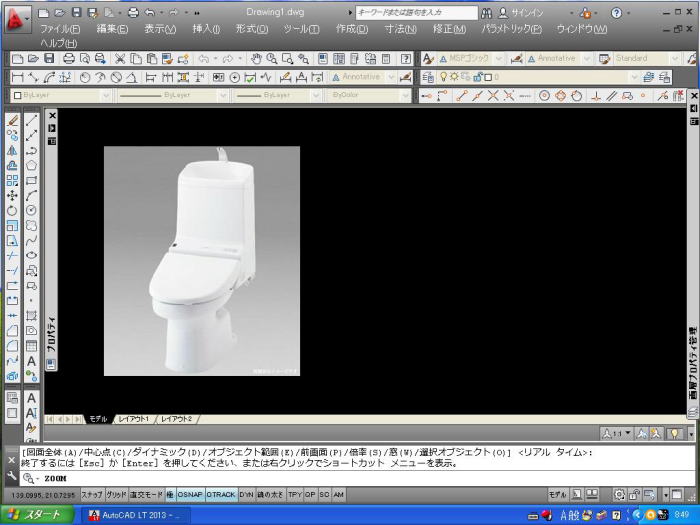
Task: Select the Hatch tool
Action: (x=31, y=316)
